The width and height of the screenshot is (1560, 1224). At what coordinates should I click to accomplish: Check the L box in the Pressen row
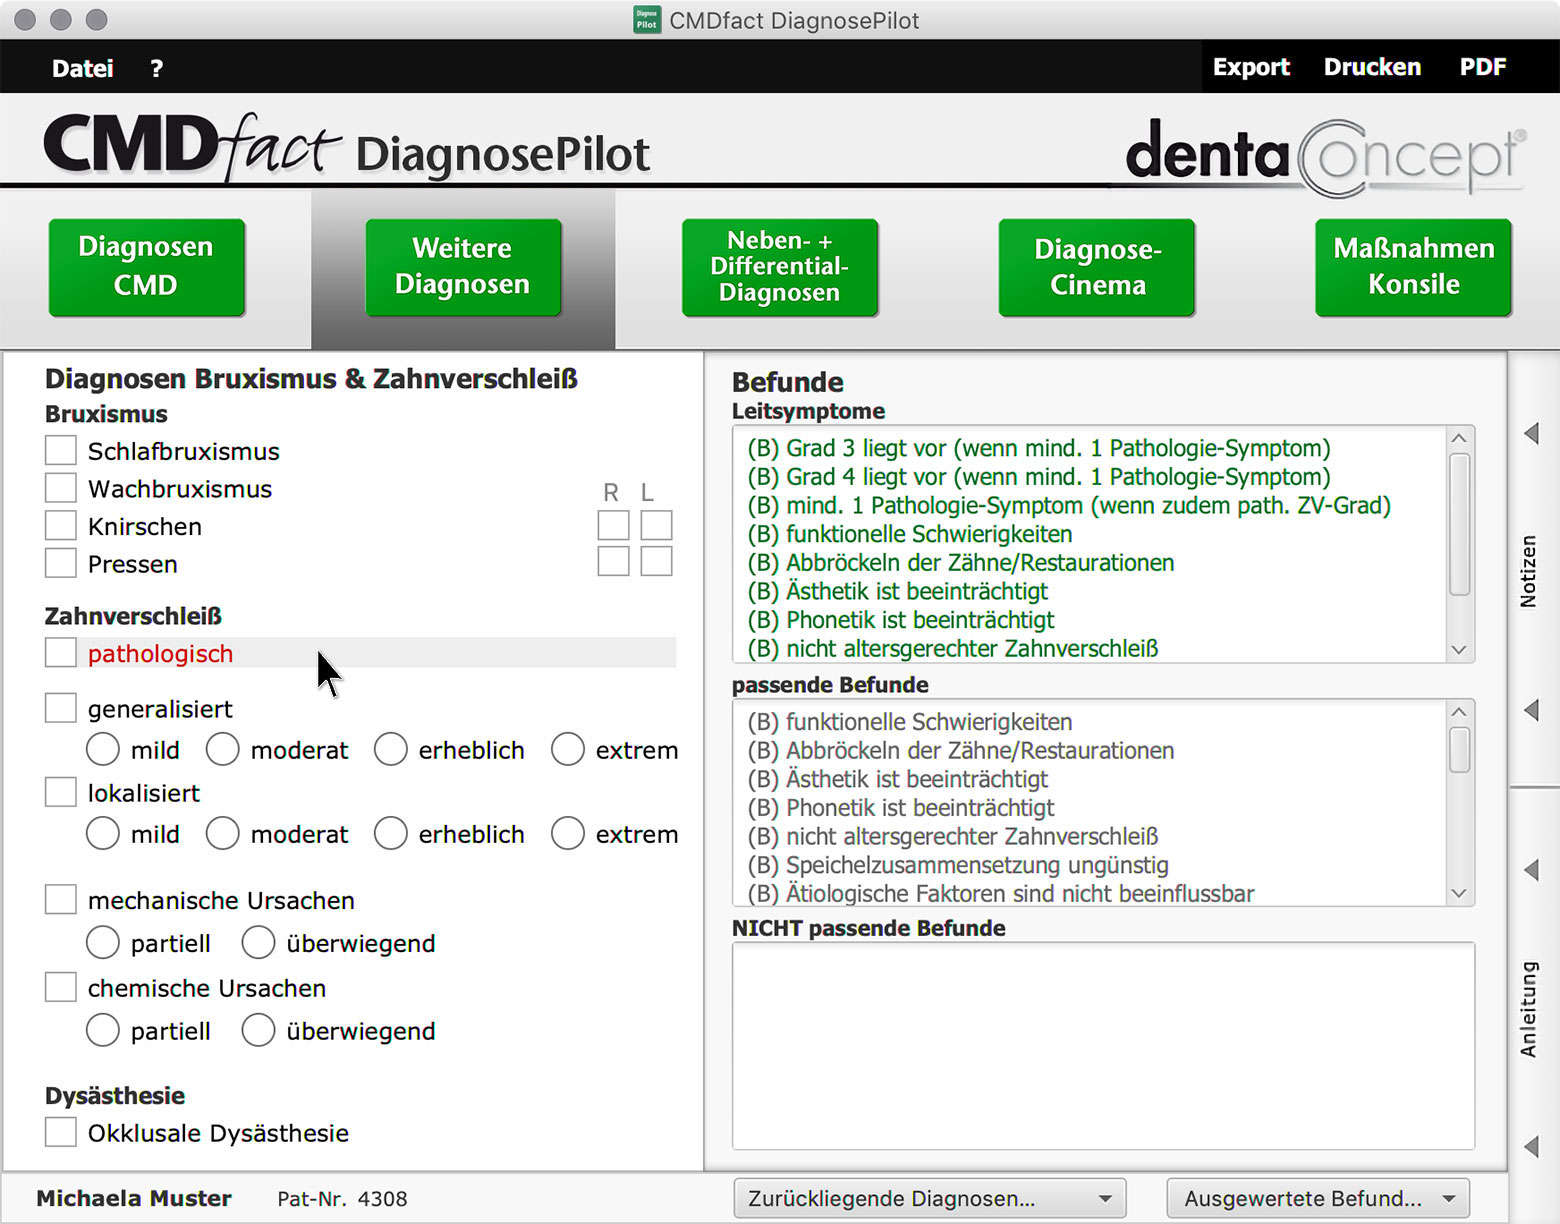coord(656,561)
